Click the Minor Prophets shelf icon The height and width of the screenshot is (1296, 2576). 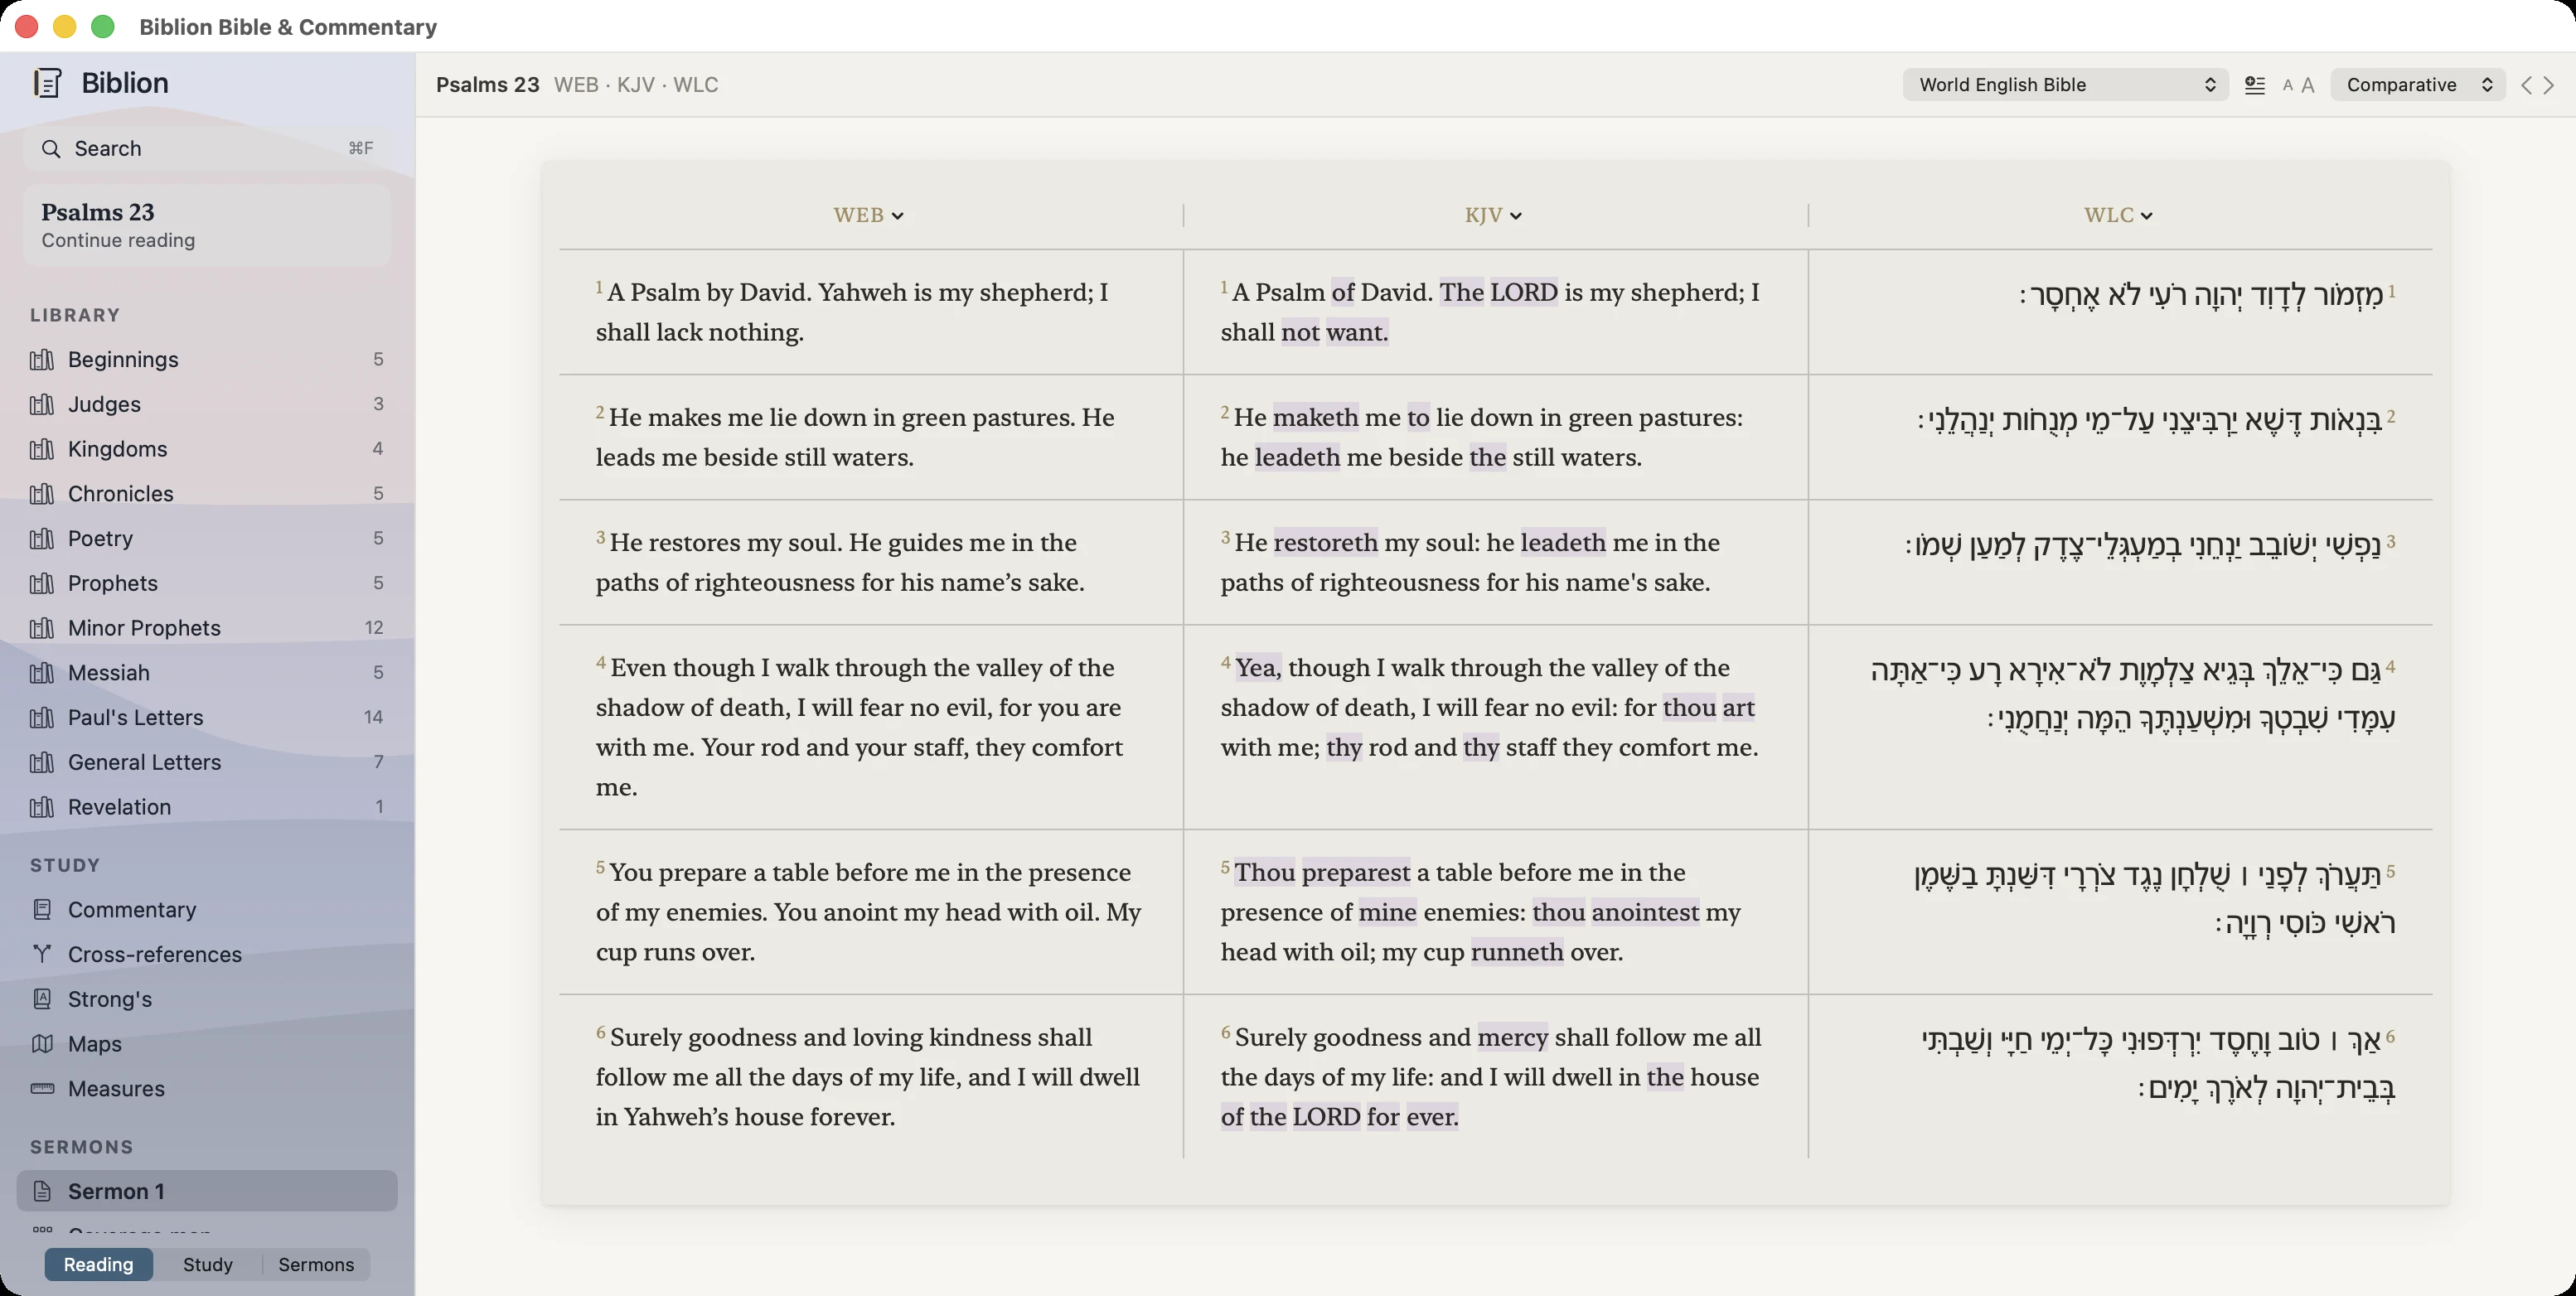coord(42,628)
